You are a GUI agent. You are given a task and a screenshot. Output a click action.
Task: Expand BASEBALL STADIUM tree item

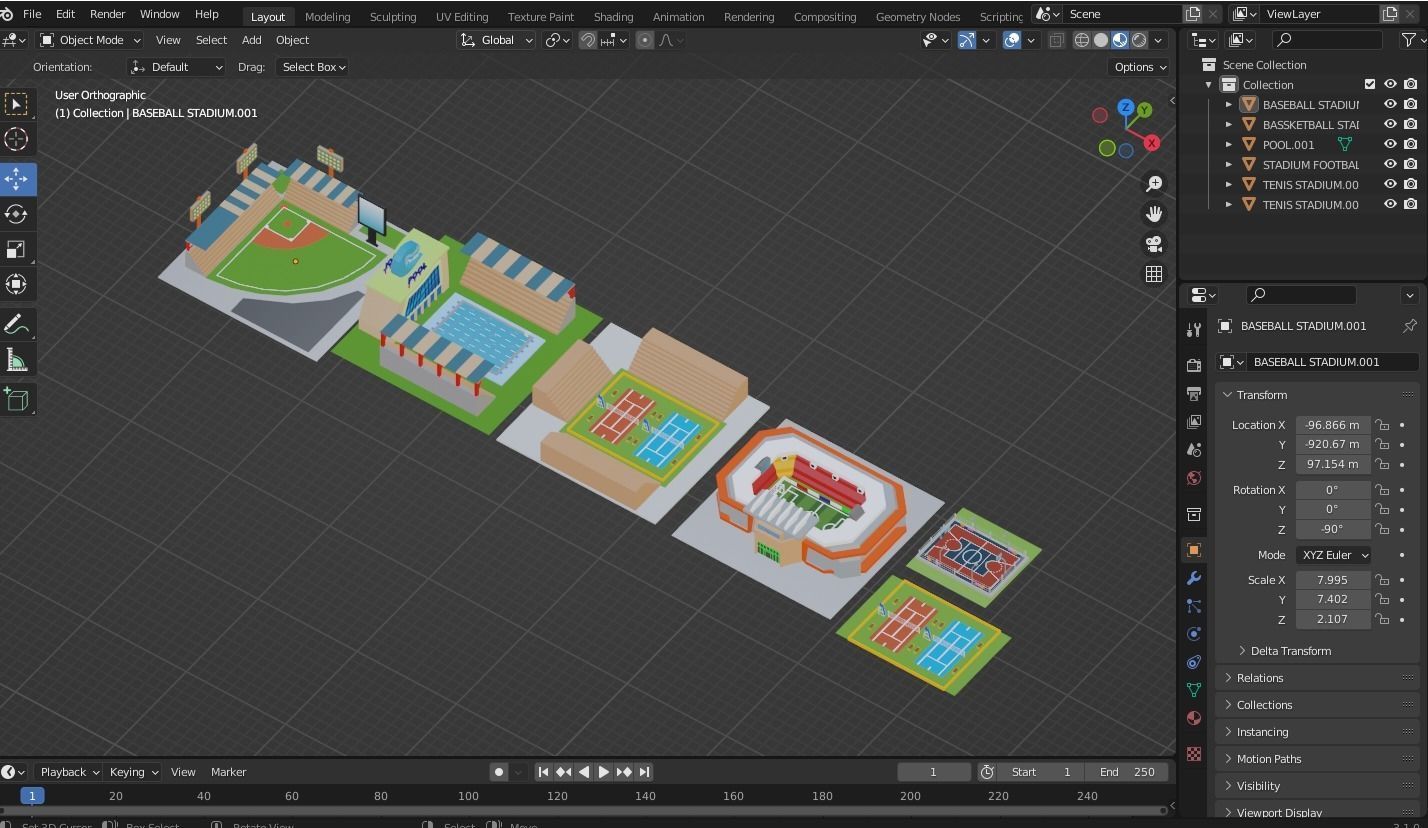coord(1229,104)
